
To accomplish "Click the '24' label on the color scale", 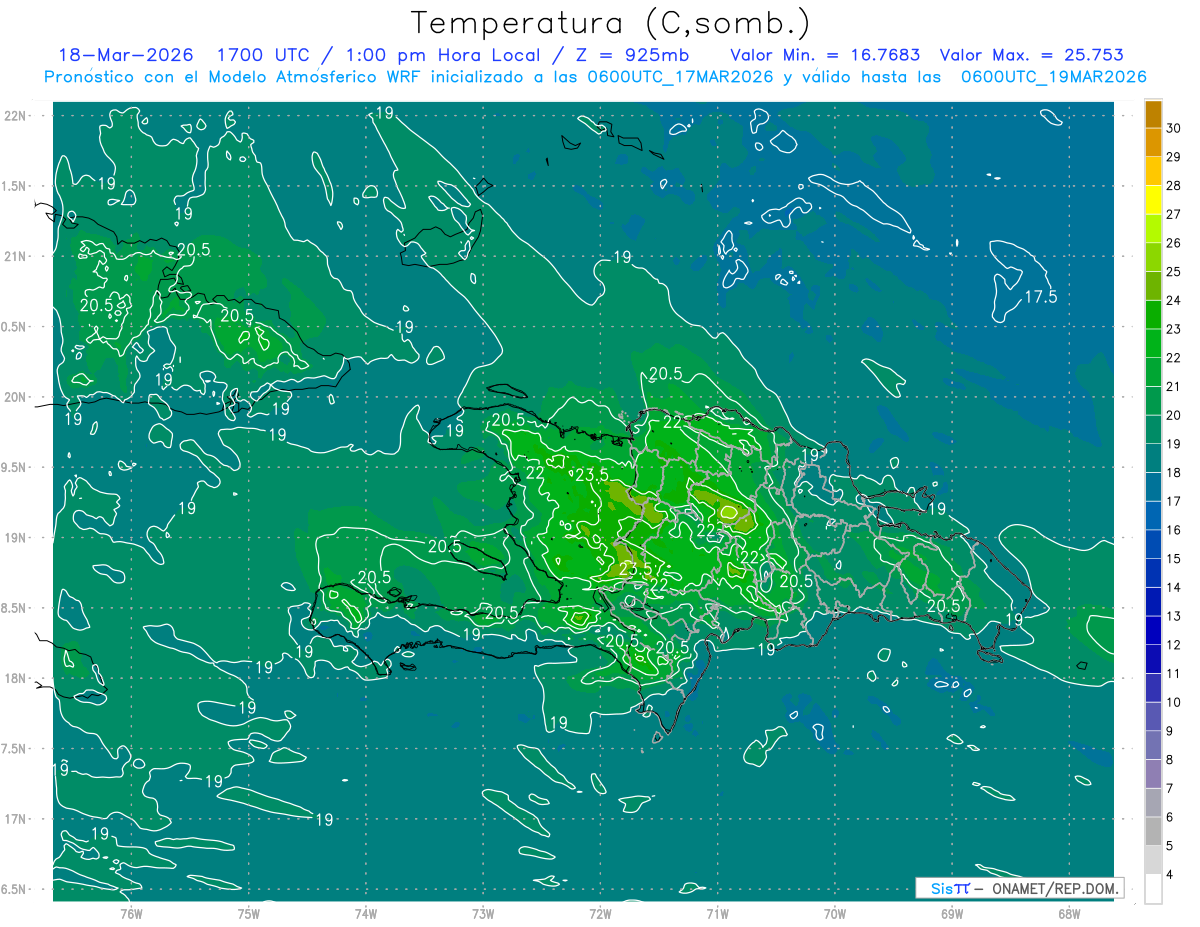I will [x=1174, y=300].
